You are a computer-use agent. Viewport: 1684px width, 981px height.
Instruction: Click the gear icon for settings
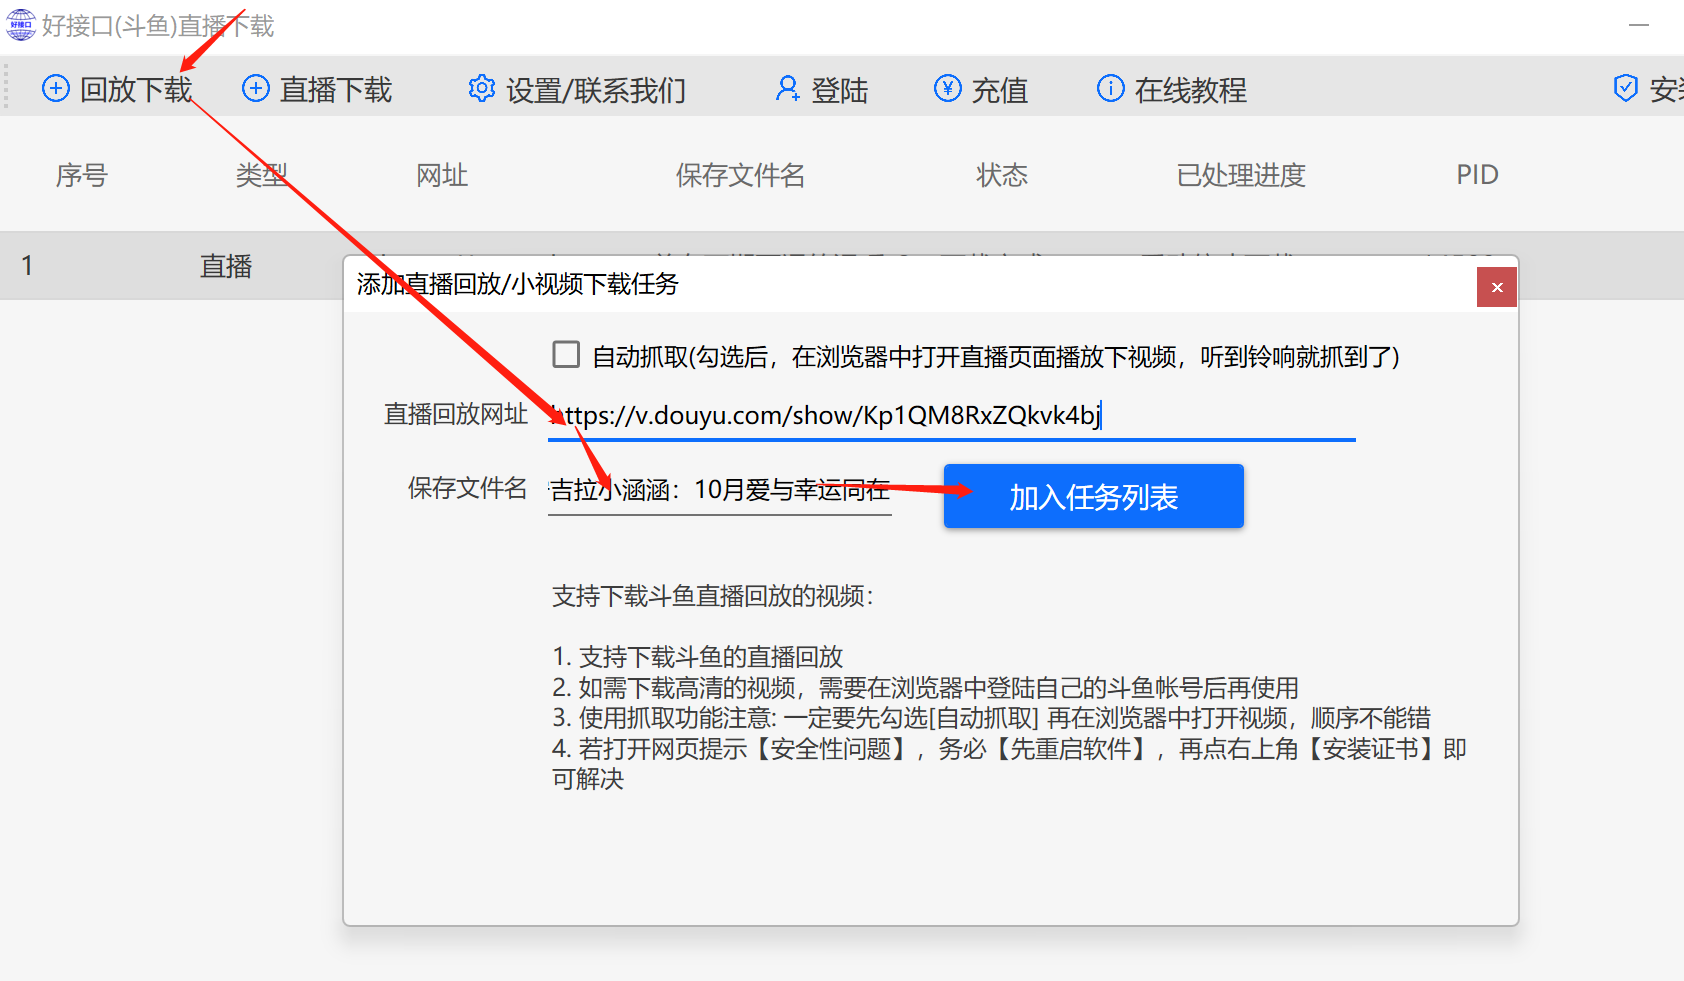coord(482,89)
